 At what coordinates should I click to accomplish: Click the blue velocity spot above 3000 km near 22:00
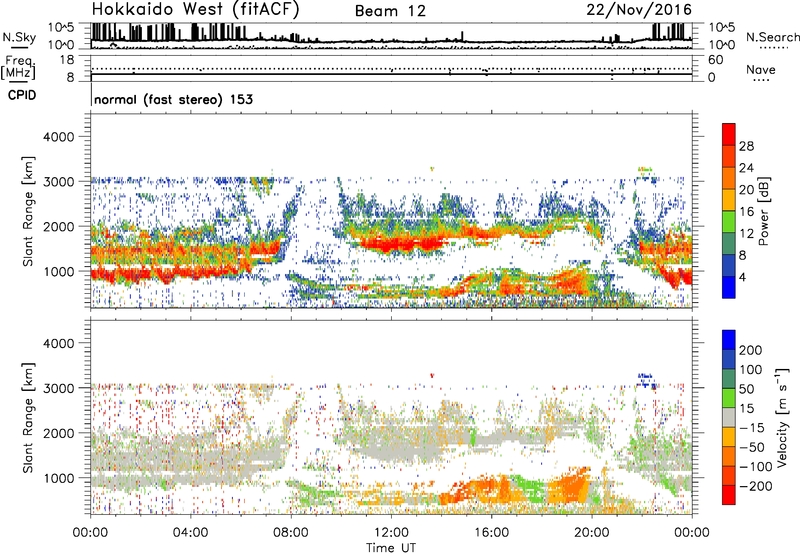tap(646, 381)
